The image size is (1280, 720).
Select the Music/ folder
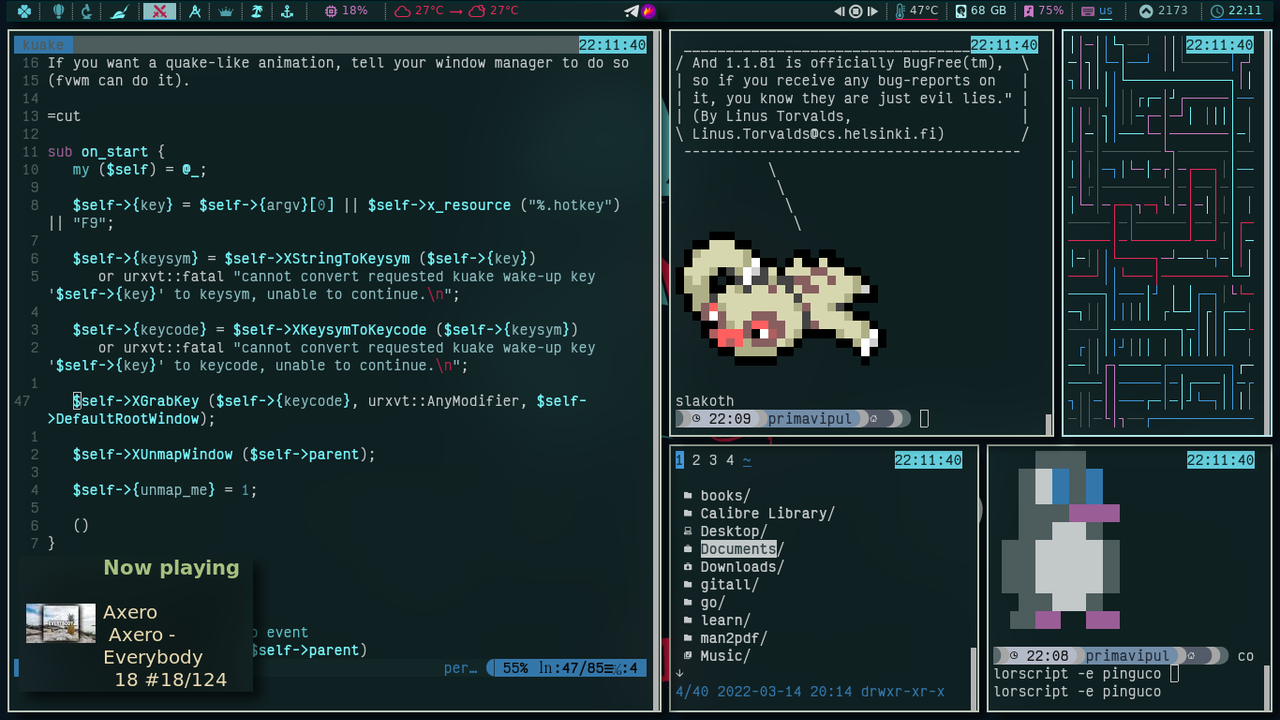[725, 656]
